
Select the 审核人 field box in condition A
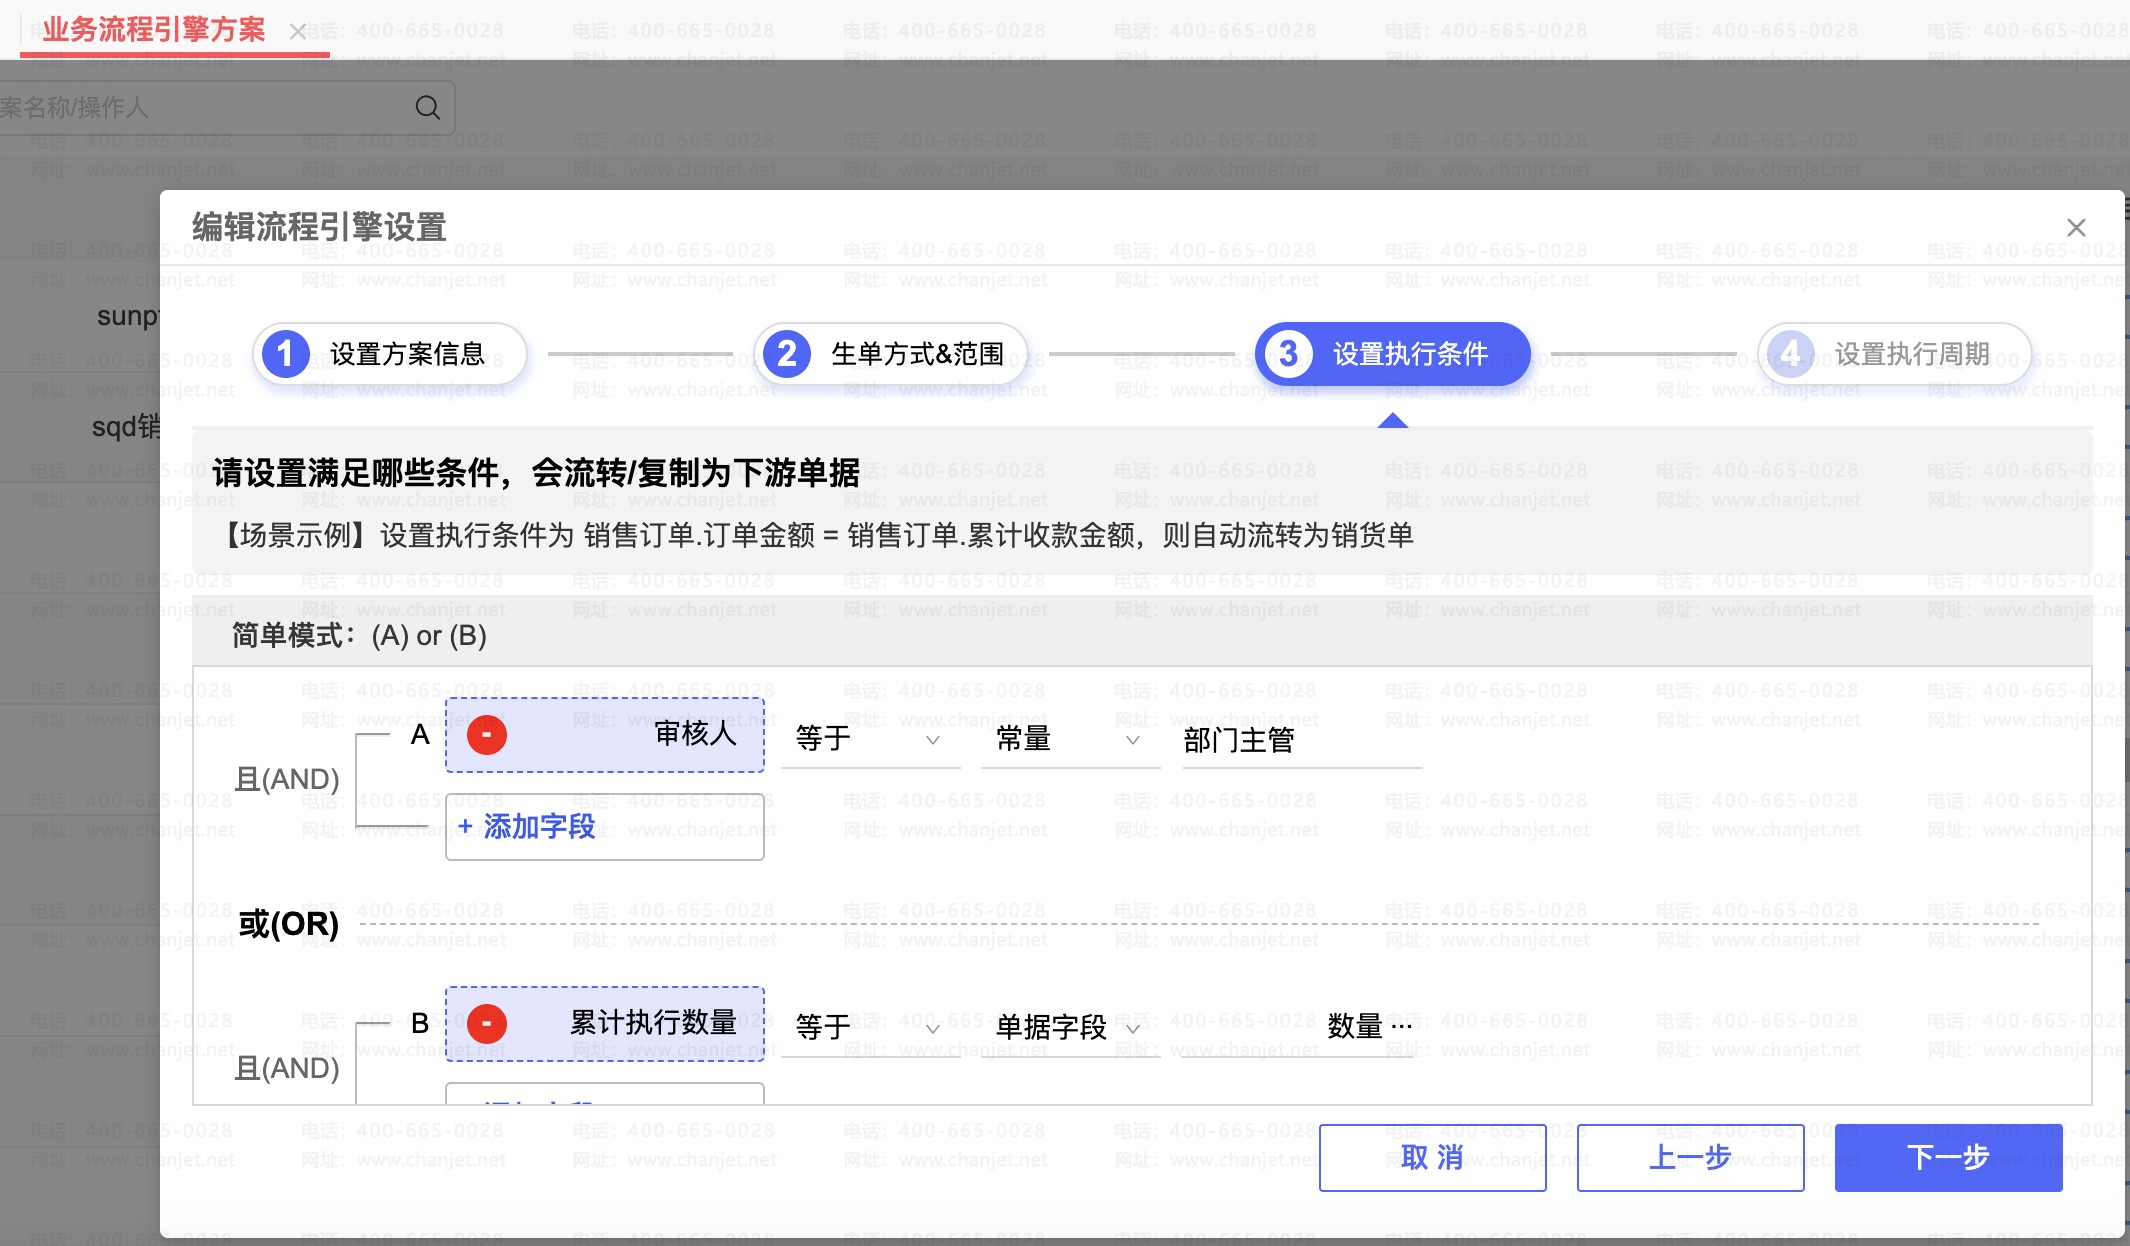point(605,735)
